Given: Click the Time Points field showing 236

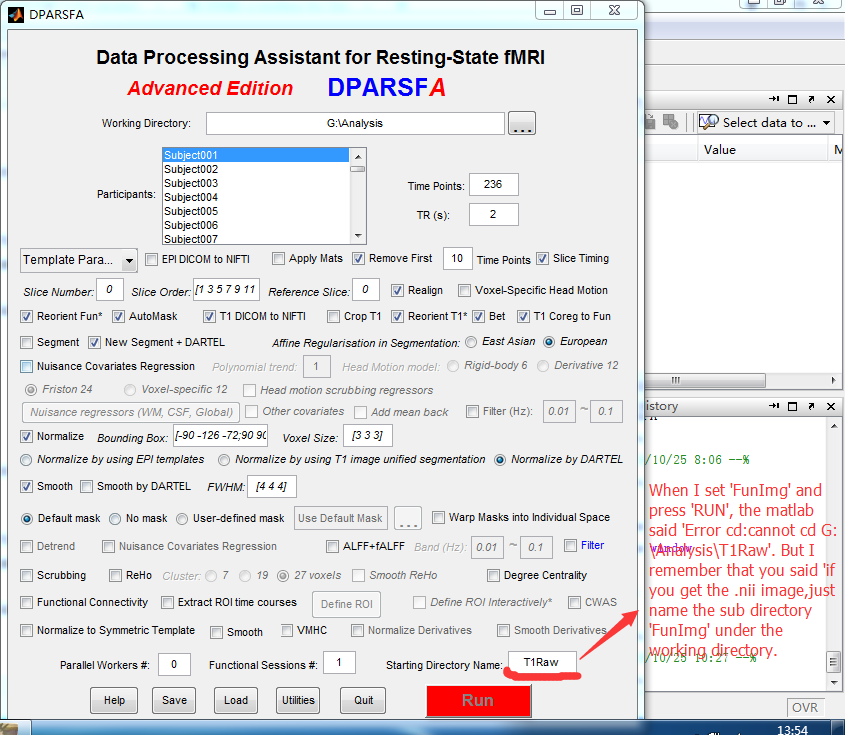Looking at the screenshot, I should point(494,184).
